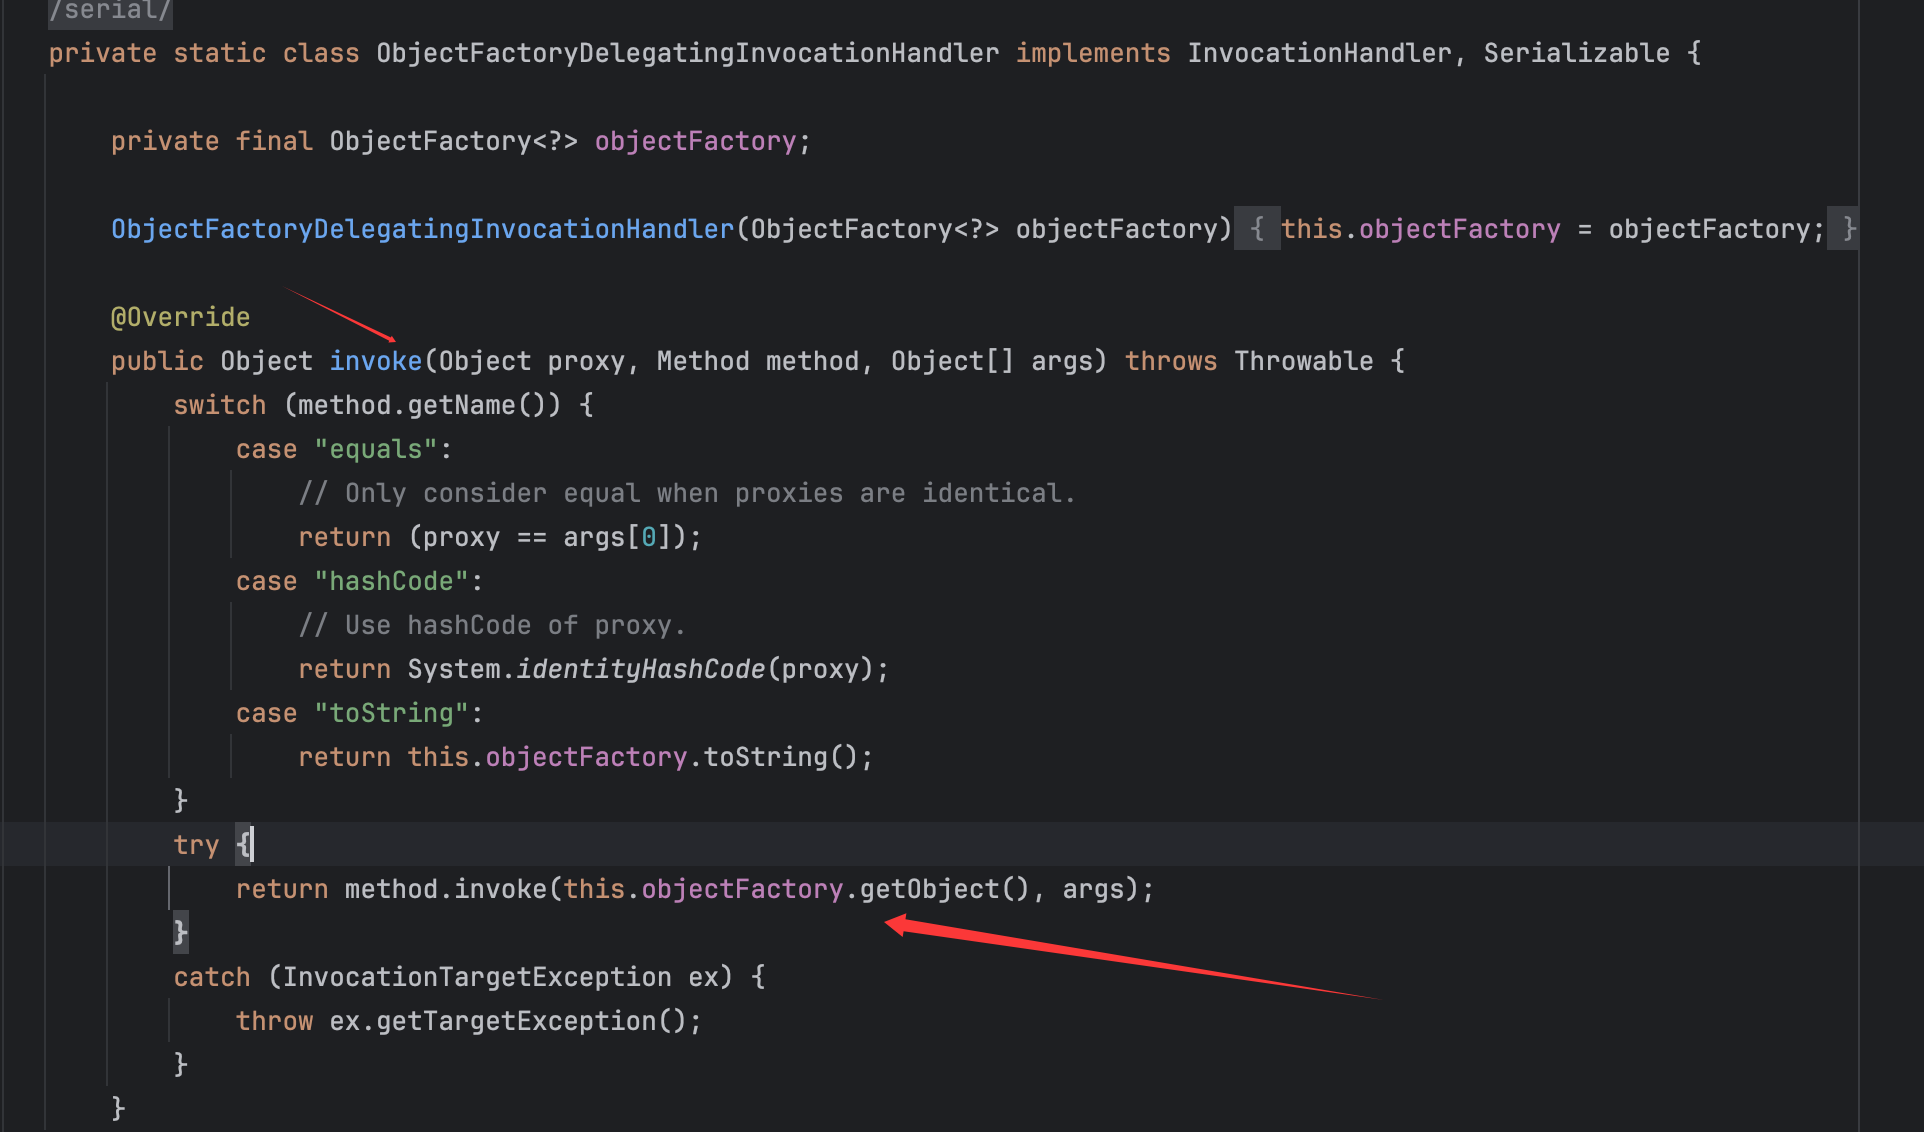The height and width of the screenshot is (1132, 1924).
Task: Click the try keyword on highlighted line
Action: click(x=196, y=845)
